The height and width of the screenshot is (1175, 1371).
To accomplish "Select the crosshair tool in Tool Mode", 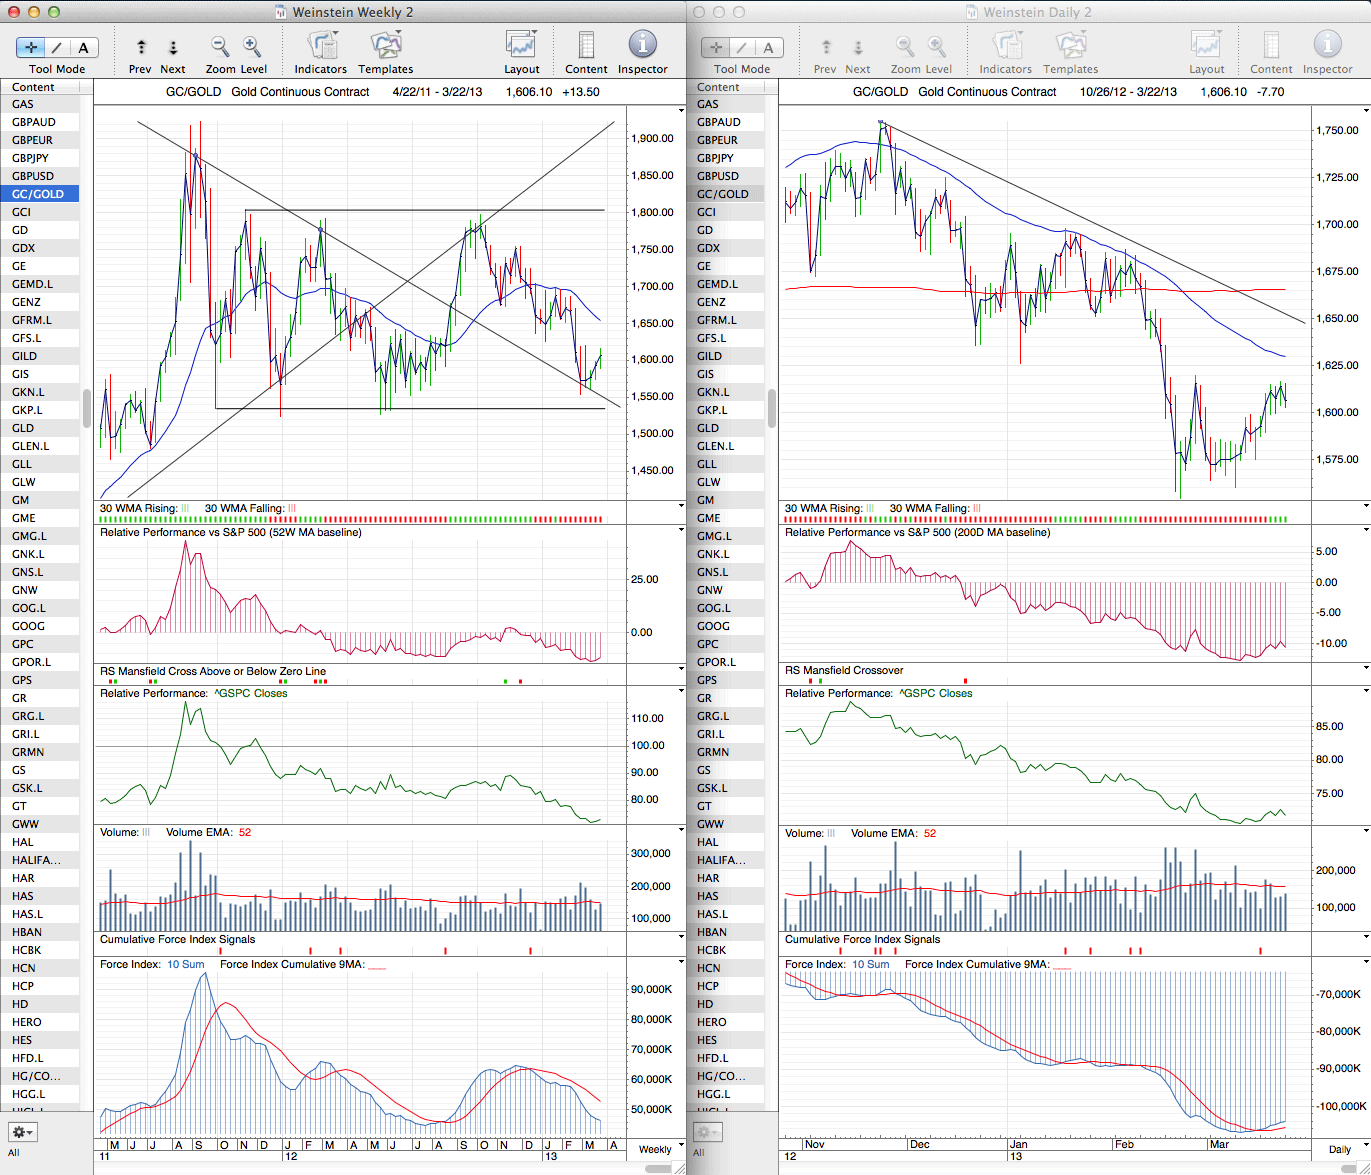I will click(x=32, y=47).
